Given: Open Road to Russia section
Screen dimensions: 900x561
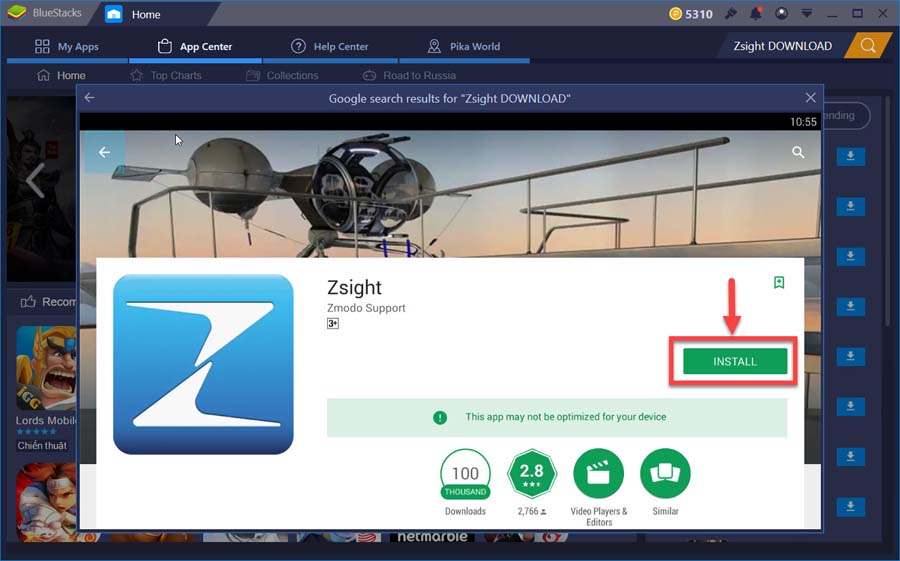Looking at the screenshot, I should coord(409,75).
